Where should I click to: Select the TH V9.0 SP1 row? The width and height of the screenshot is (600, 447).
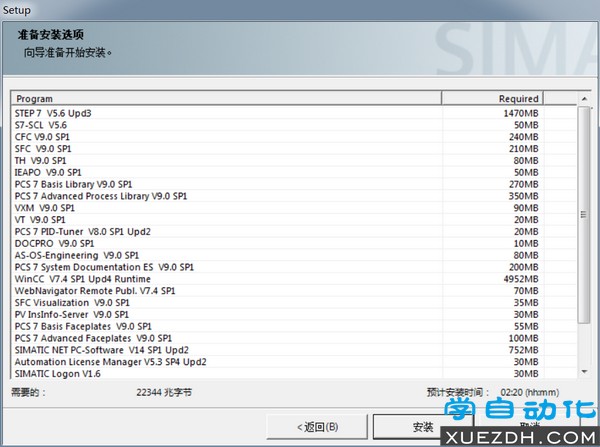point(293,160)
